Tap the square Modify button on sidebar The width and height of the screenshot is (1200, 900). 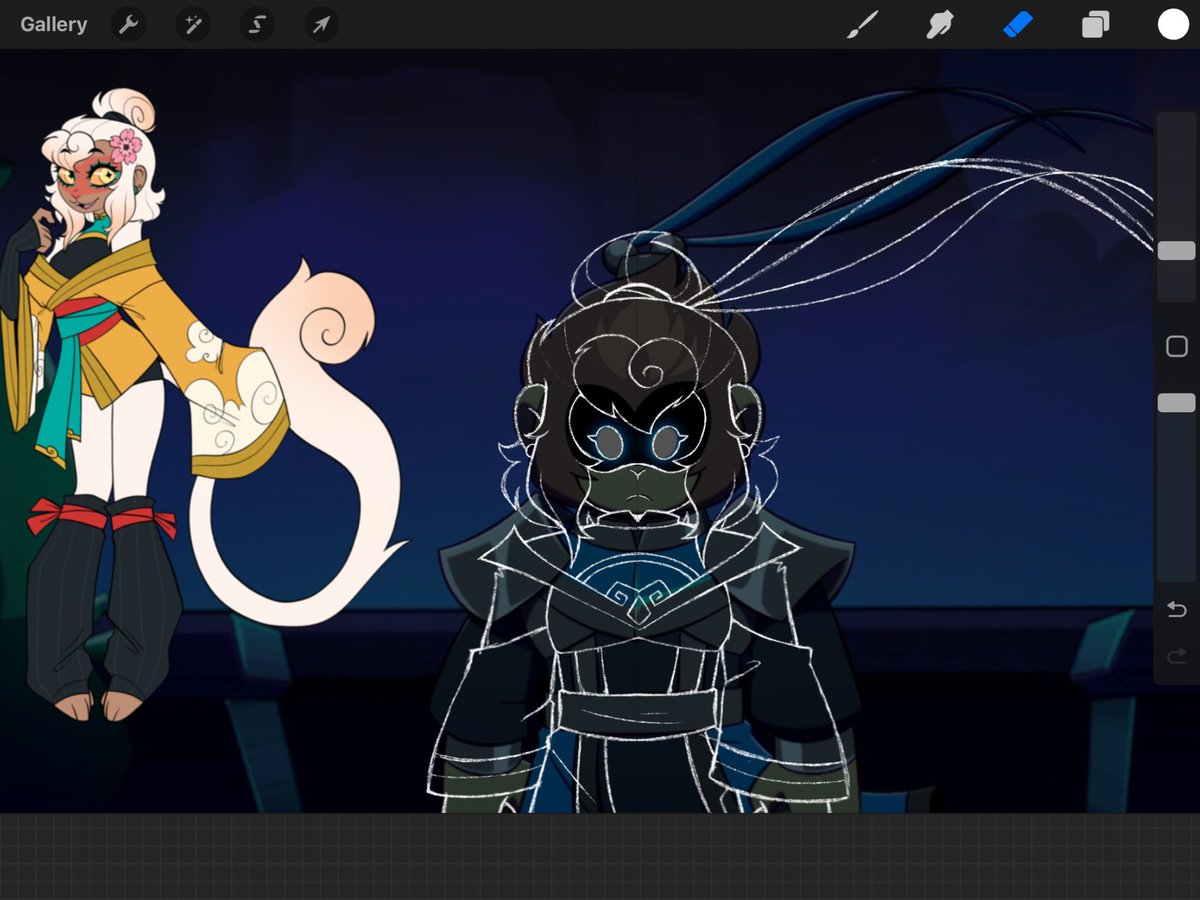pos(1177,346)
